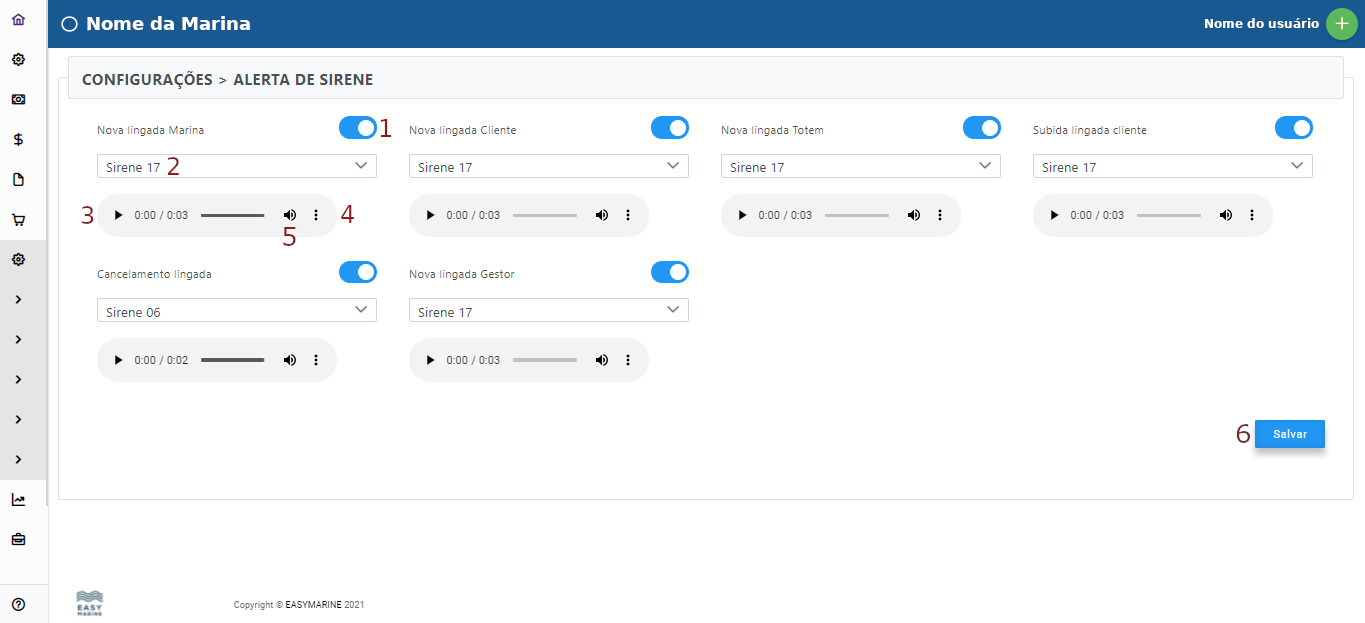This screenshot has width=1365, height=623.
Task: Click the CONFIGURAÇÕES breadcrumb link
Action: (x=147, y=79)
